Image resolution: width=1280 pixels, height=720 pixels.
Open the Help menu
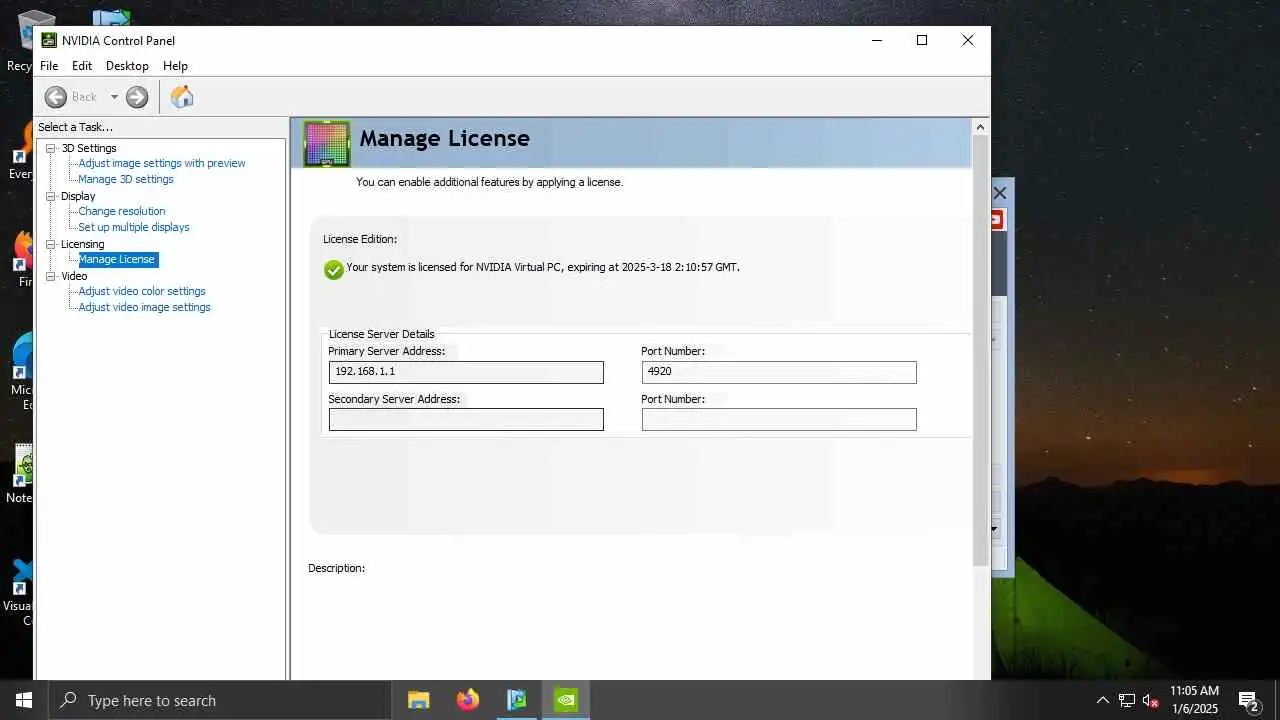click(x=175, y=66)
